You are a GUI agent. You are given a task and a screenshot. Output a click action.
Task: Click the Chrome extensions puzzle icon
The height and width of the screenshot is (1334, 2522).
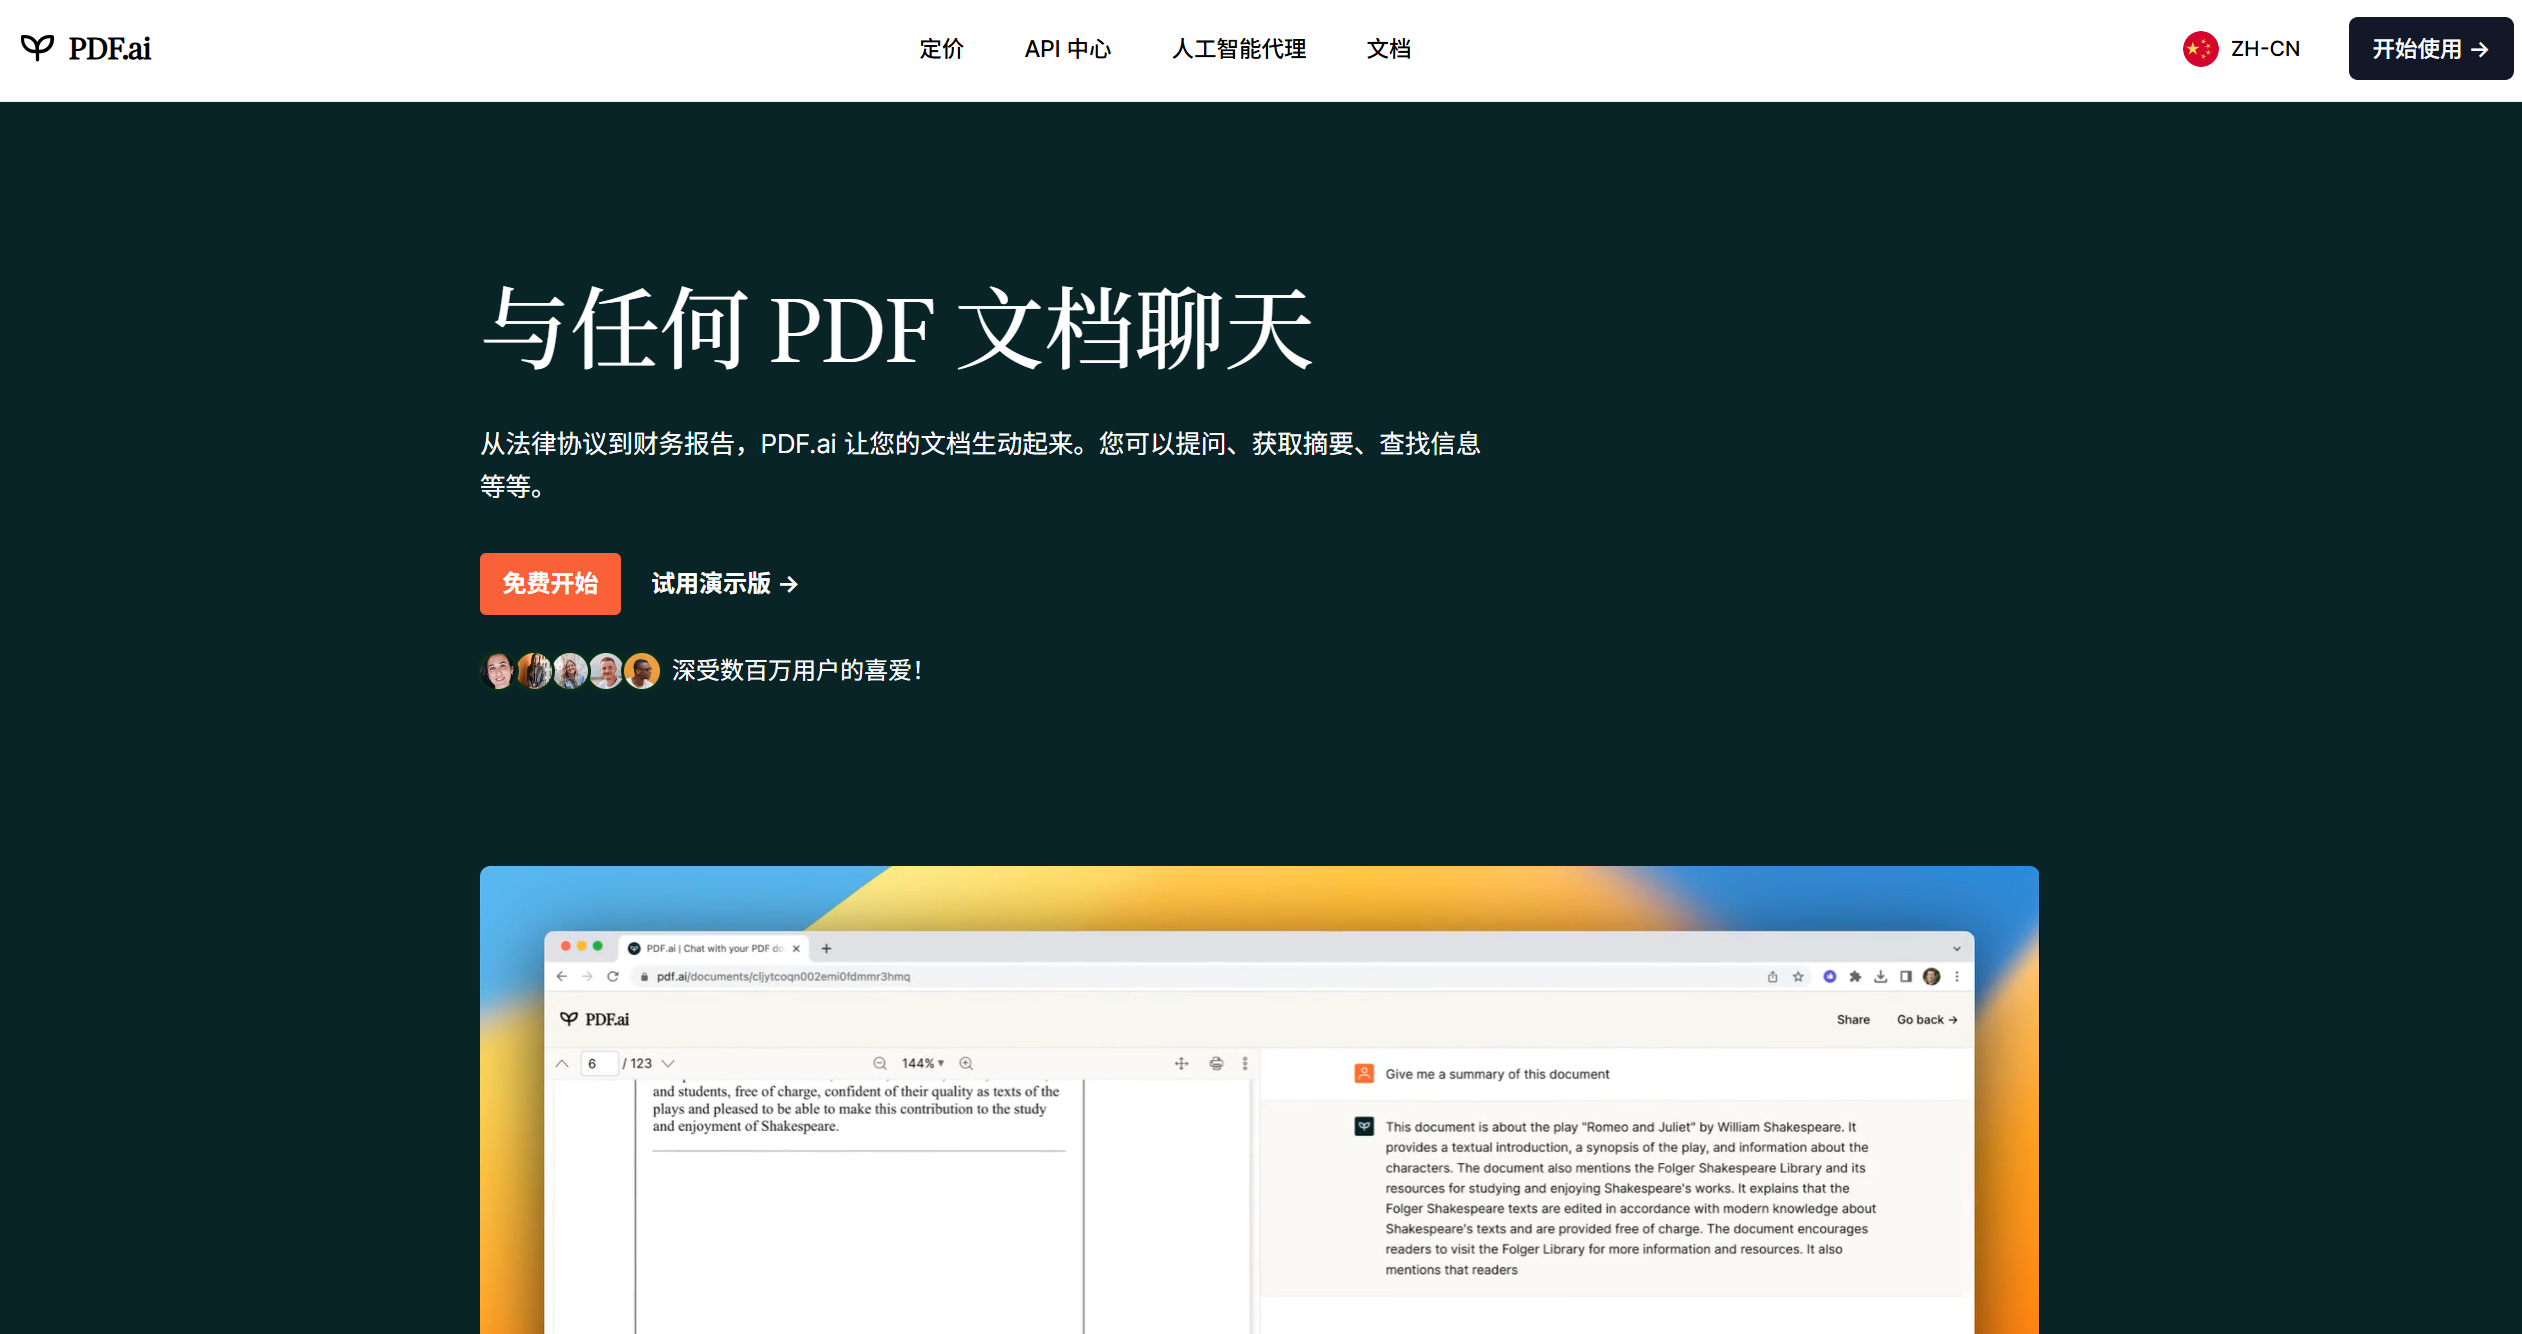point(1855,977)
